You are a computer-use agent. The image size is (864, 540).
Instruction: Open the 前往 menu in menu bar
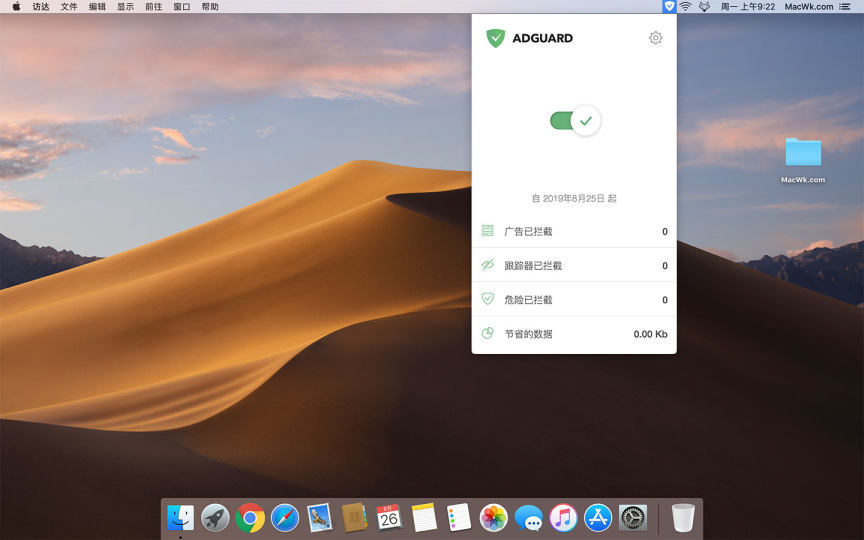point(153,6)
